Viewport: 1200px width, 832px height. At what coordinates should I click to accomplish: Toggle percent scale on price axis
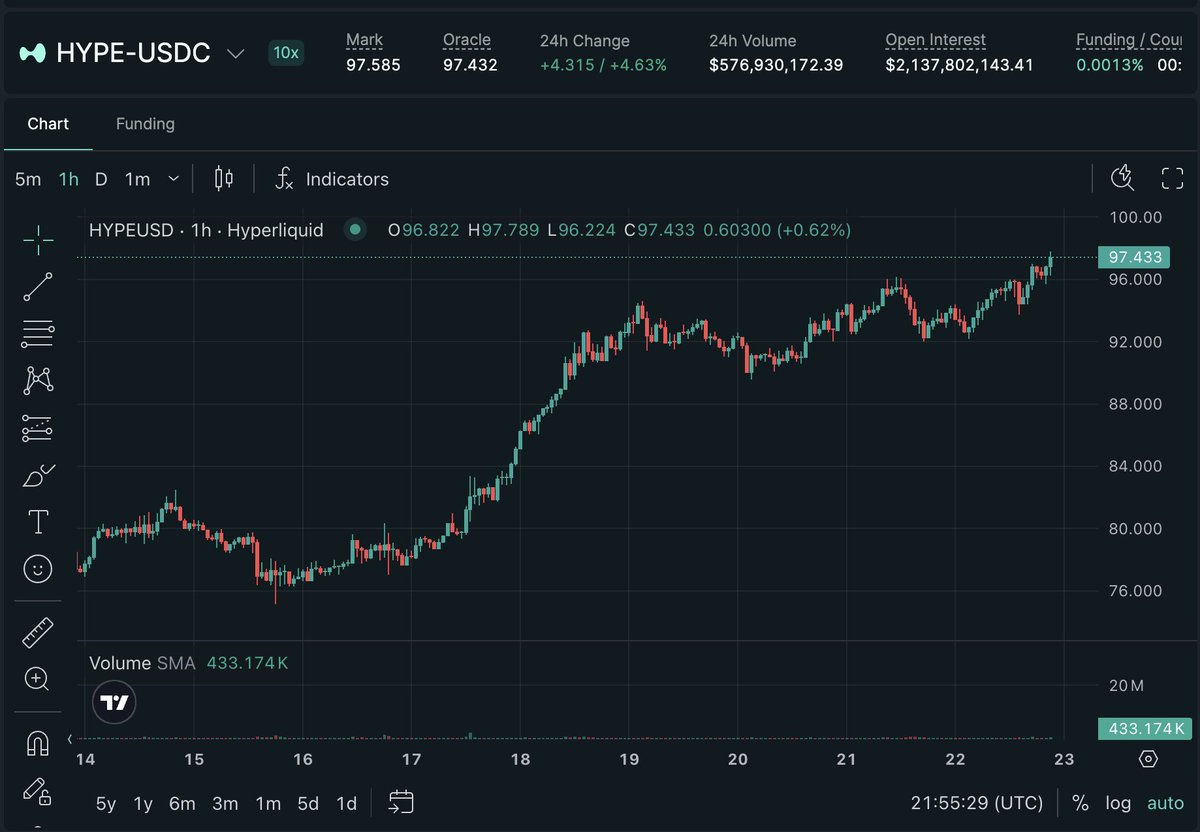1080,803
